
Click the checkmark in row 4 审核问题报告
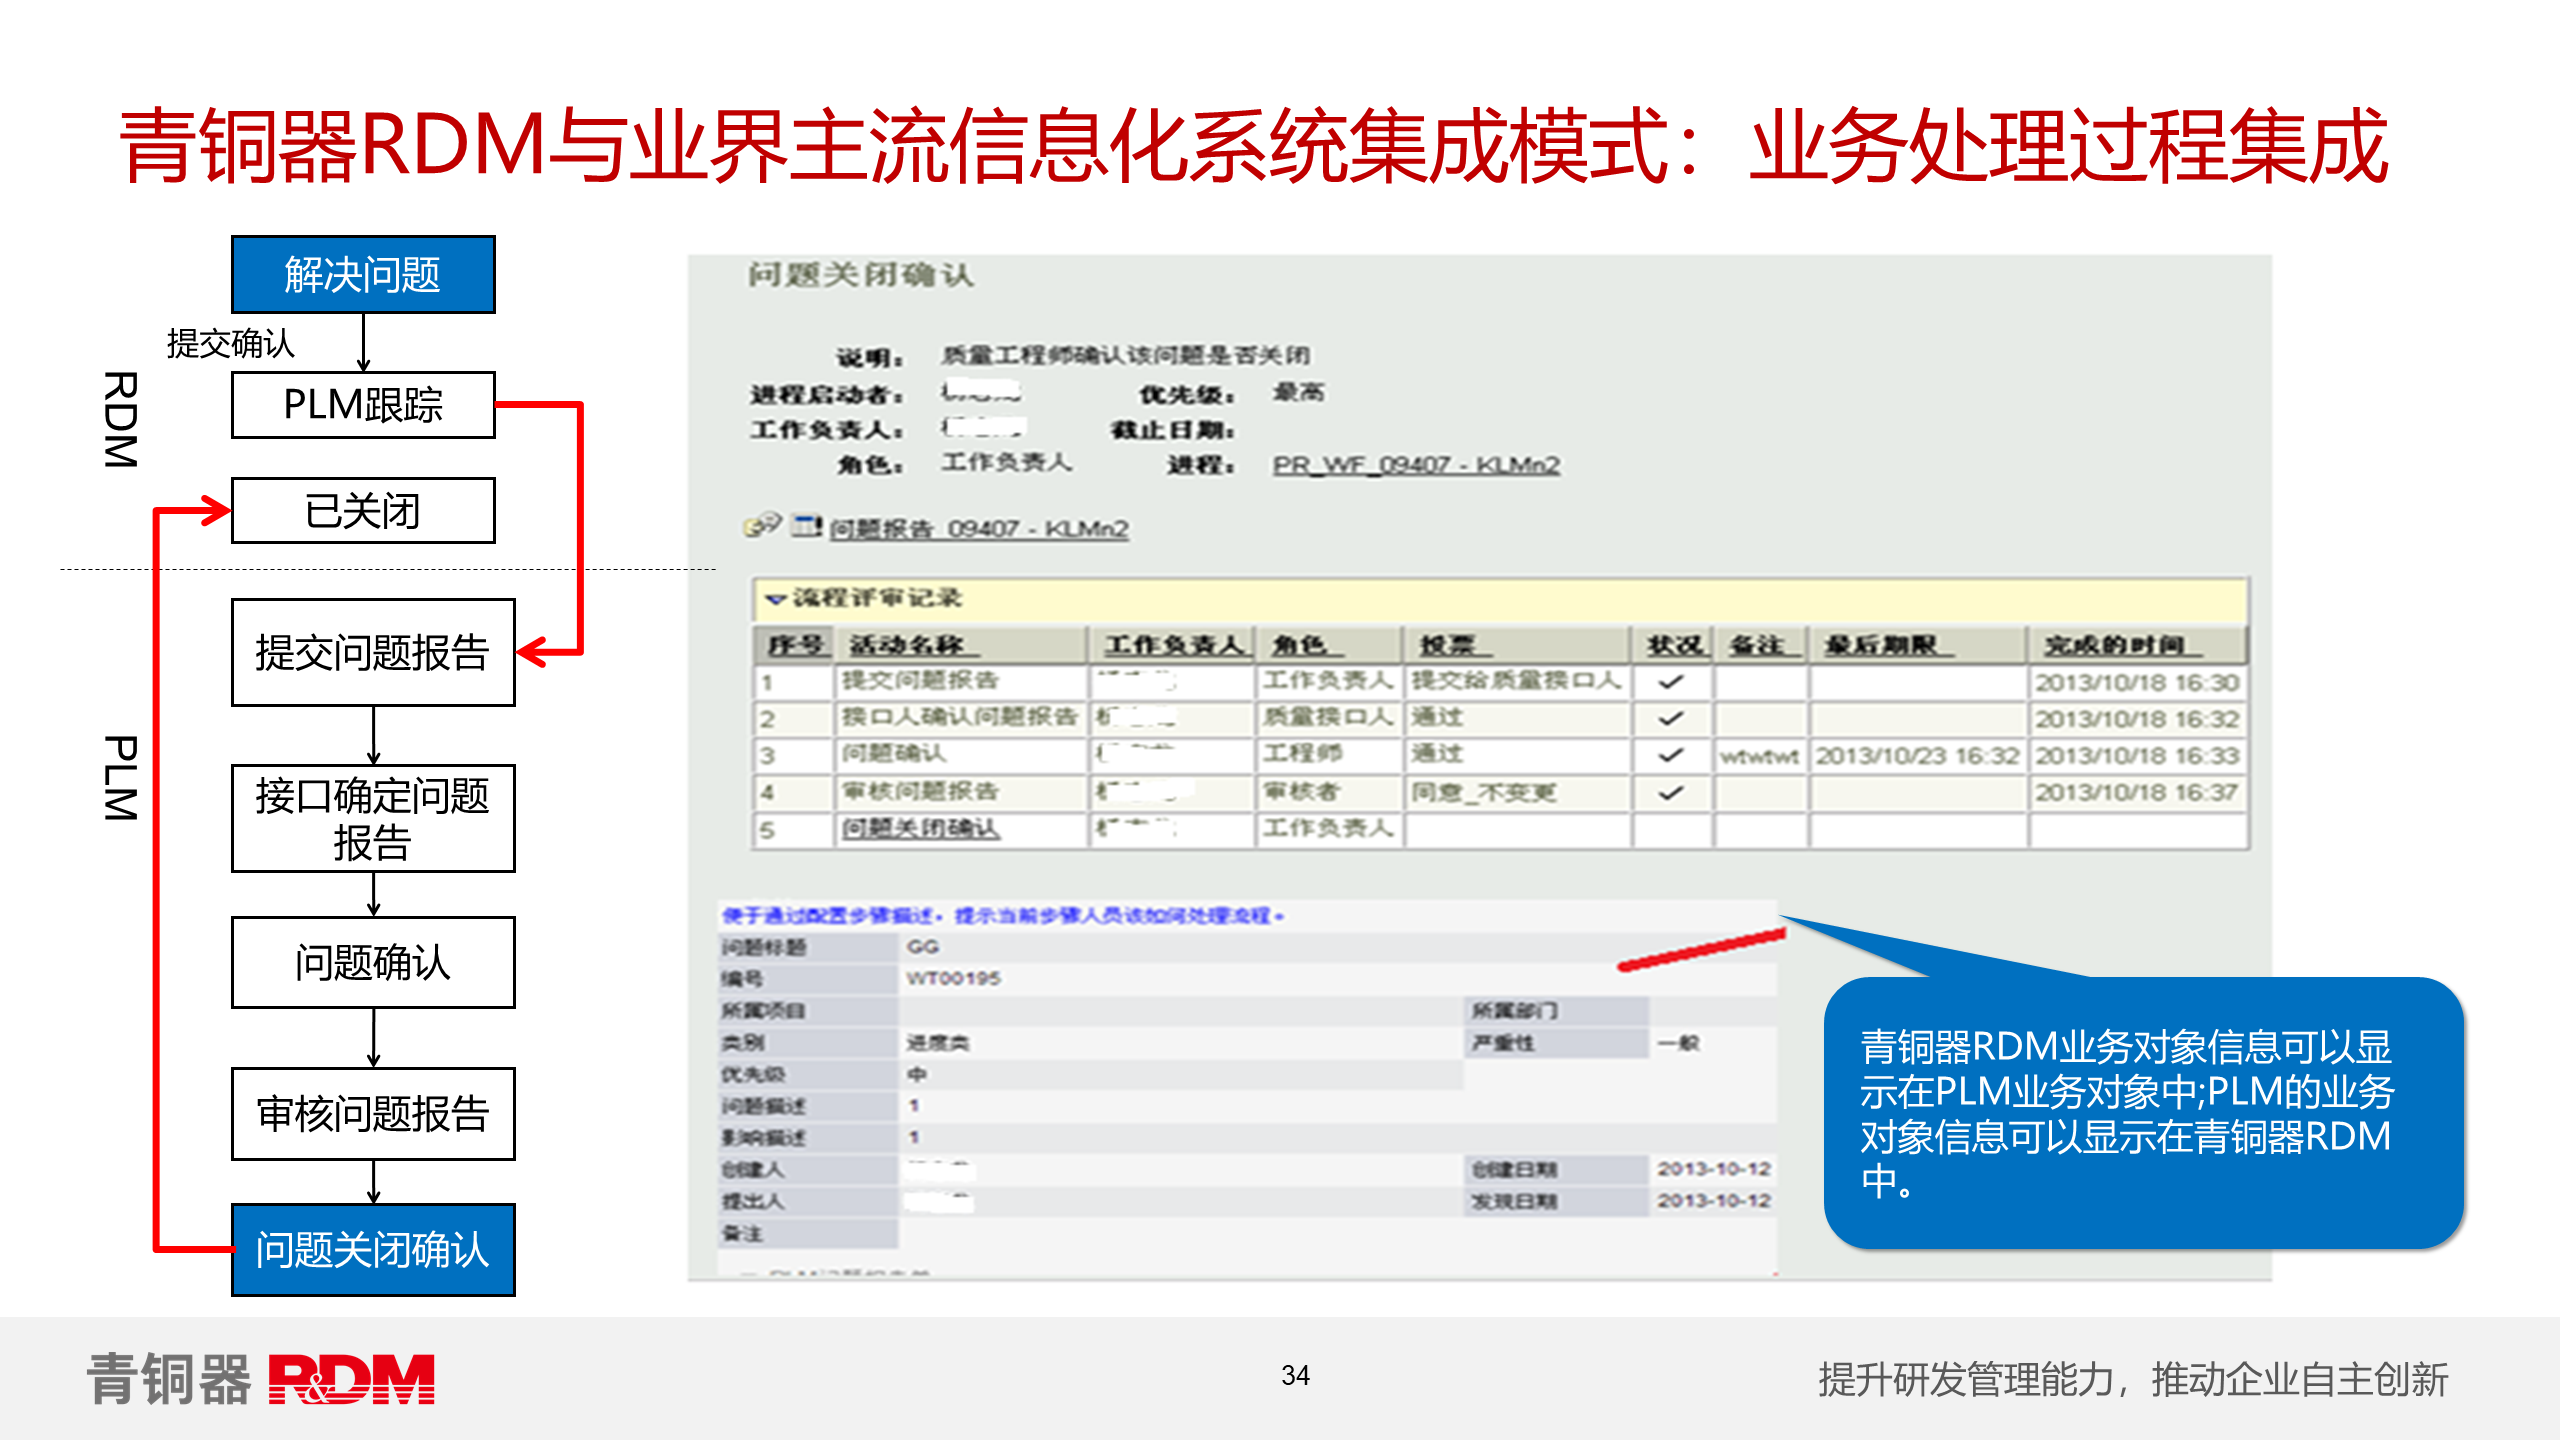click(1670, 792)
